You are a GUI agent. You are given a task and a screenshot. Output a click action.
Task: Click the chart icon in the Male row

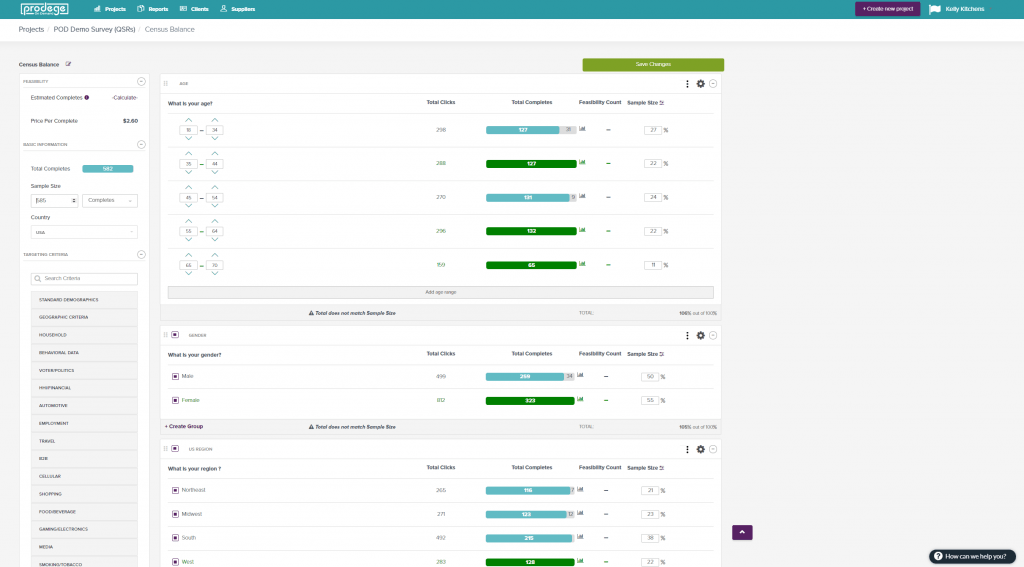580,375
